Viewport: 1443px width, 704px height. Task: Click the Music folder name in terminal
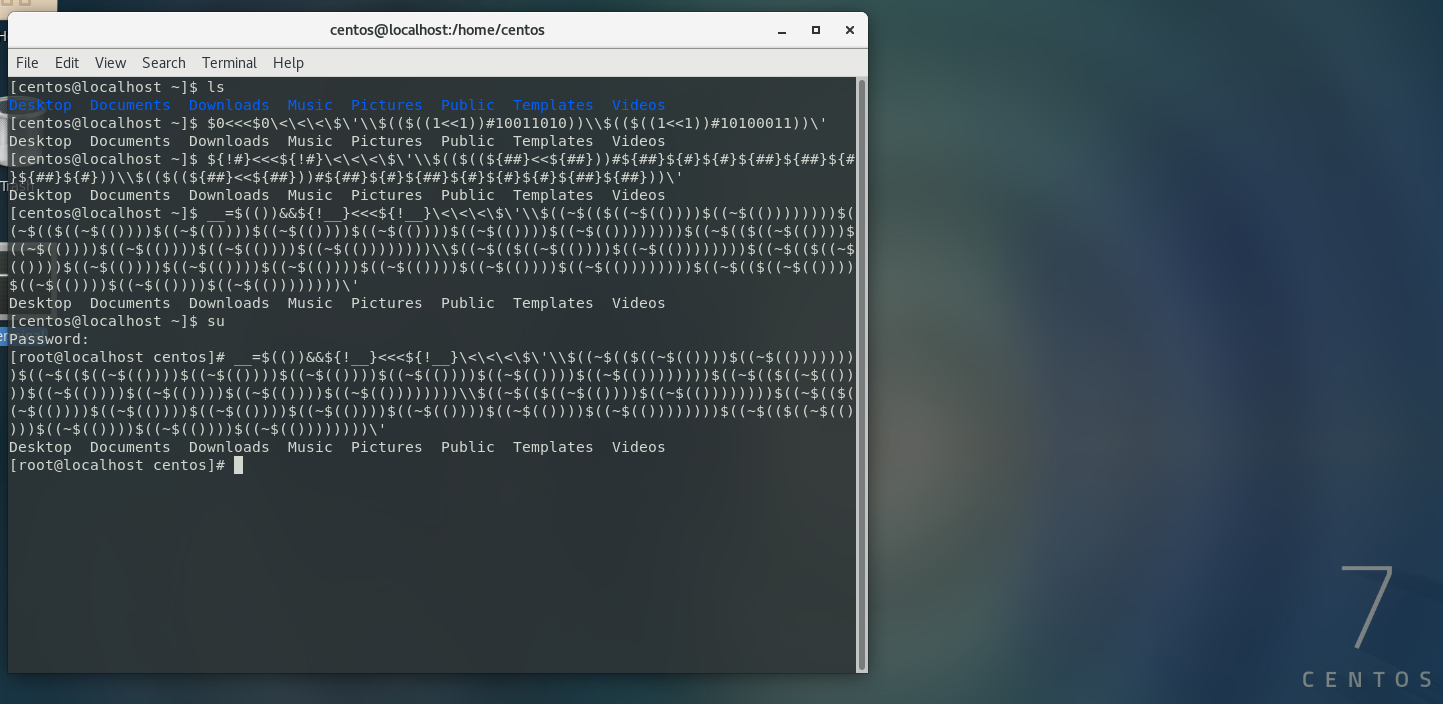(x=310, y=104)
